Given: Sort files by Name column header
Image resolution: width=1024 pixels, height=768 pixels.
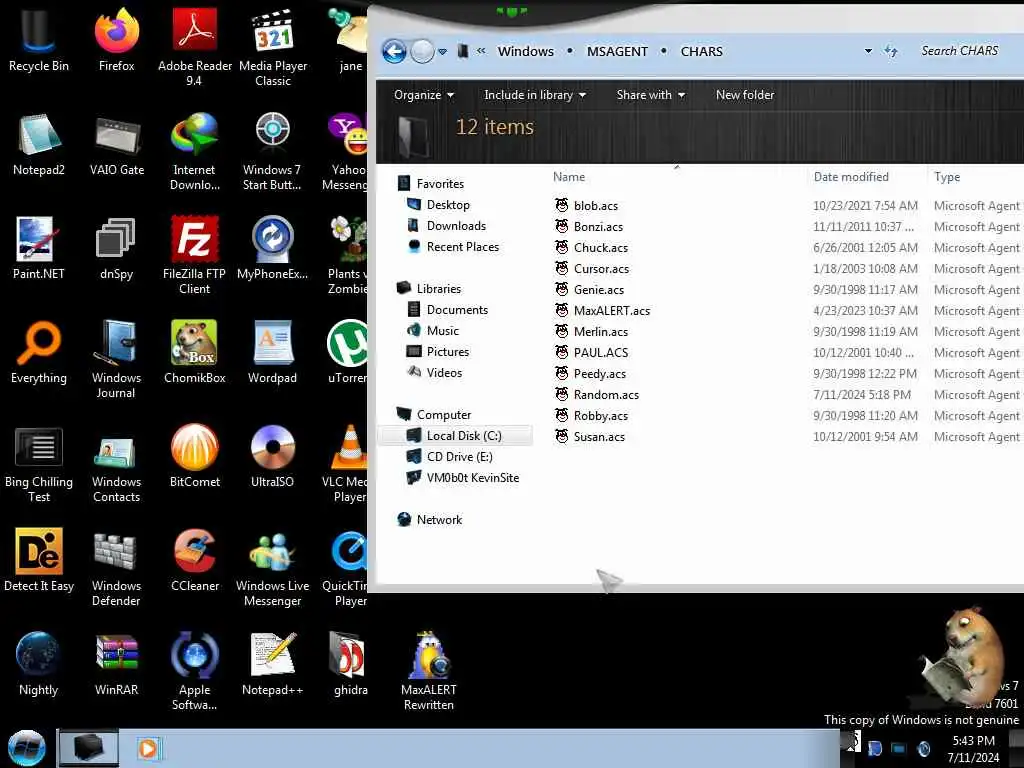Looking at the screenshot, I should pos(677,177).
